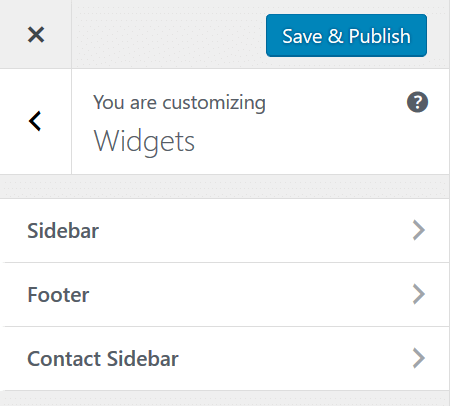The image size is (450, 406).
Task: Select the Contact Sidebar label text
Action: [103, 358]
